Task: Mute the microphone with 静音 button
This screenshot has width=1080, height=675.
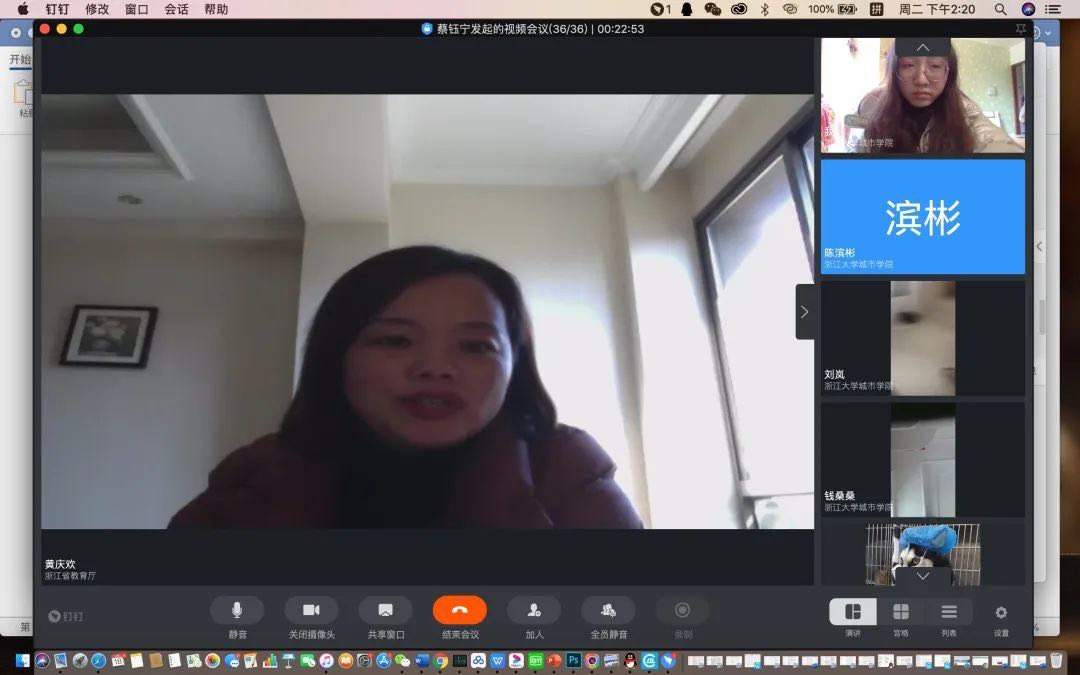Action: coord(237,610)
